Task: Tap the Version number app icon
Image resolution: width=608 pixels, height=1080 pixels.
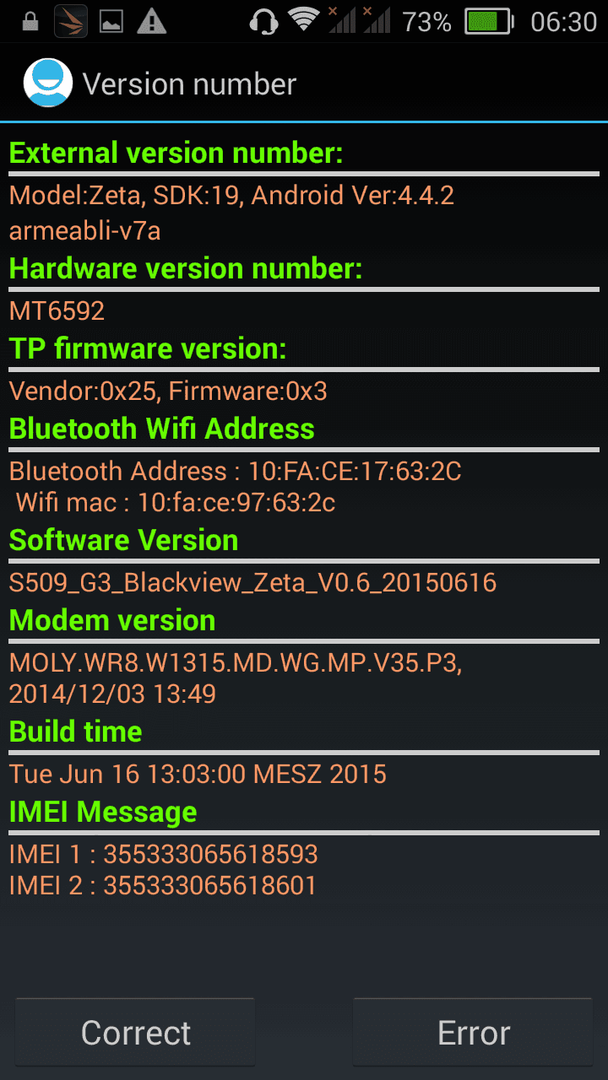Action: [x=48, y=83]
